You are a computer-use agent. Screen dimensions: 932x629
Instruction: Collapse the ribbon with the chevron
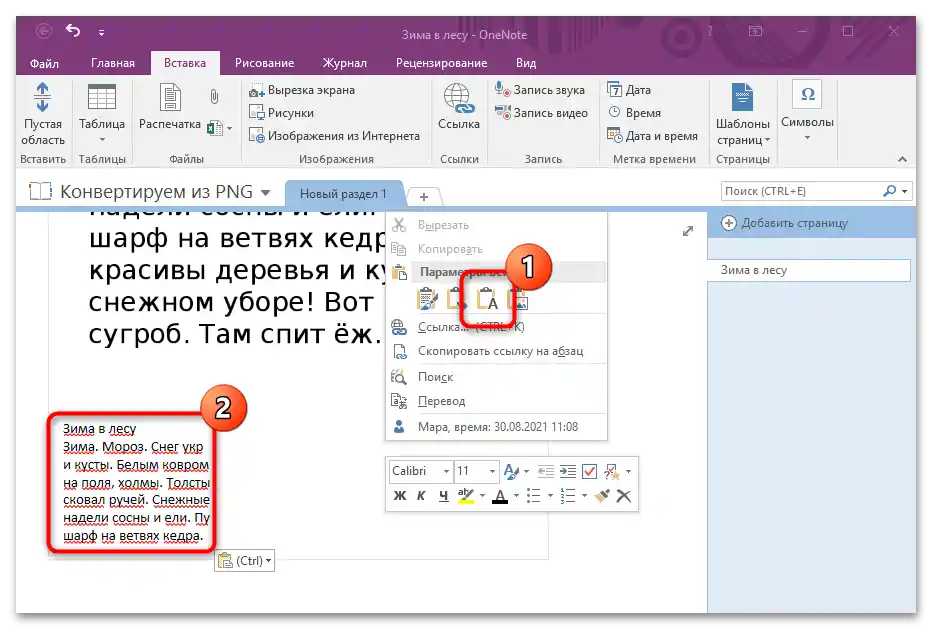(x=902, y=159)
